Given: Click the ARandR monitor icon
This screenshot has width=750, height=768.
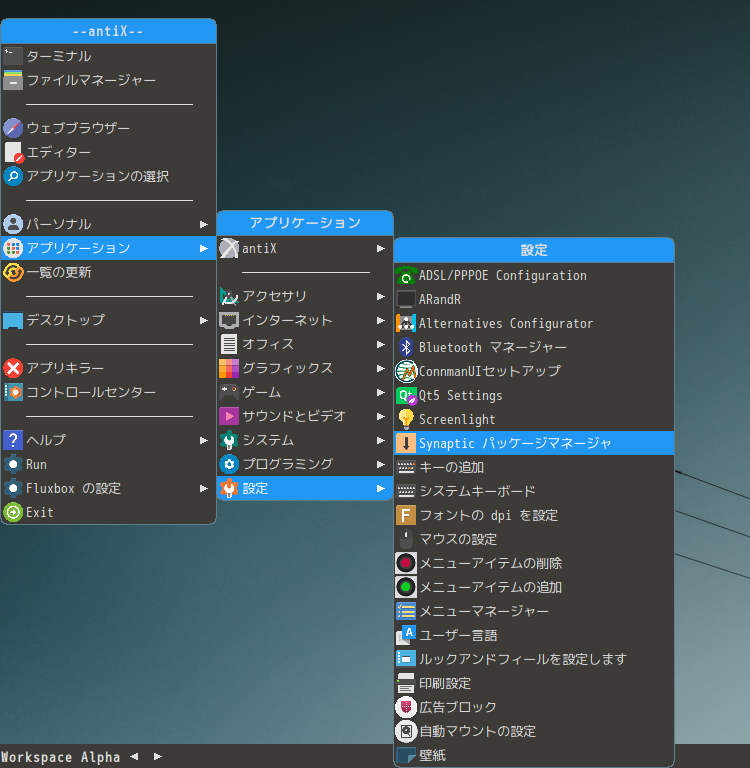Looking at the screenshot, I should pyautogui.click(x=406, y=299).
